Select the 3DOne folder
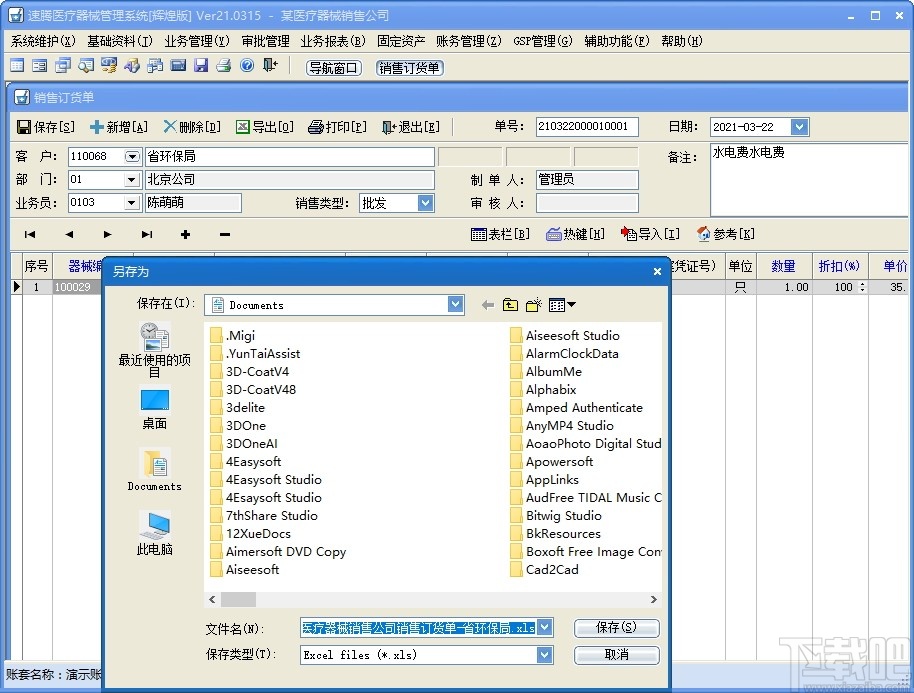 tap(247, 425)
